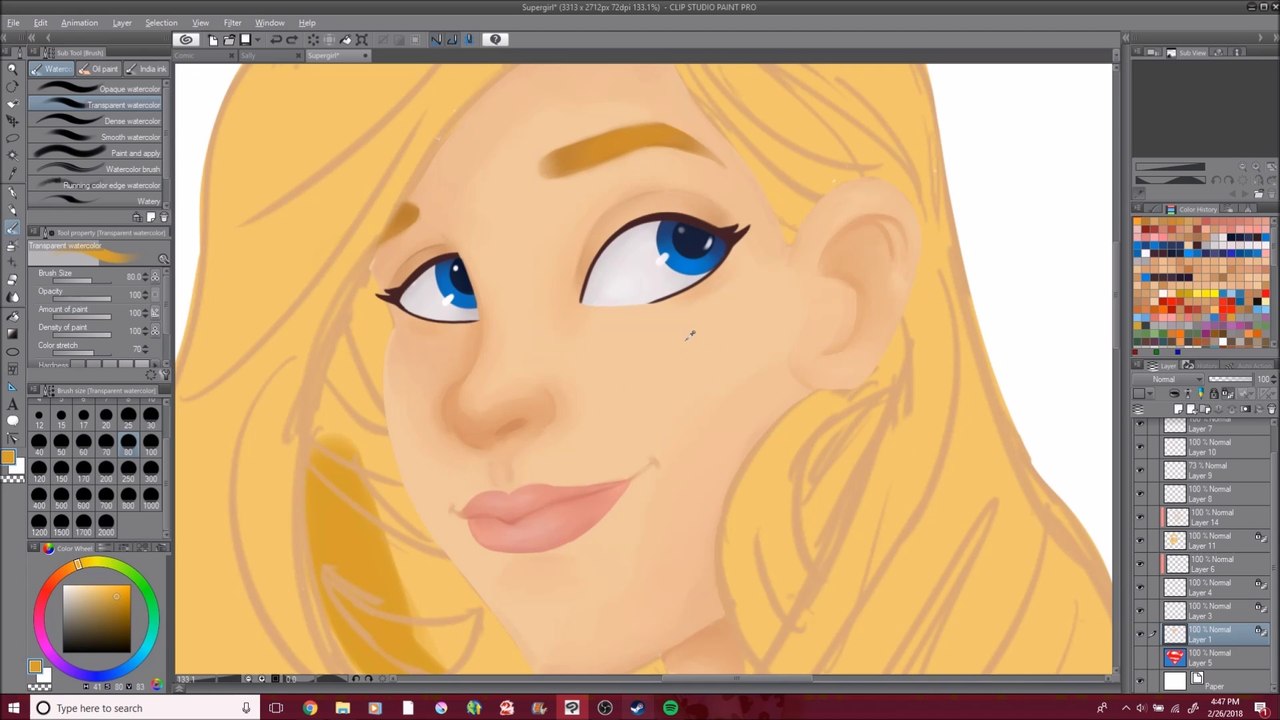Hide Layer 14 visibility
1280x720 pixels.
(1140, 517)
